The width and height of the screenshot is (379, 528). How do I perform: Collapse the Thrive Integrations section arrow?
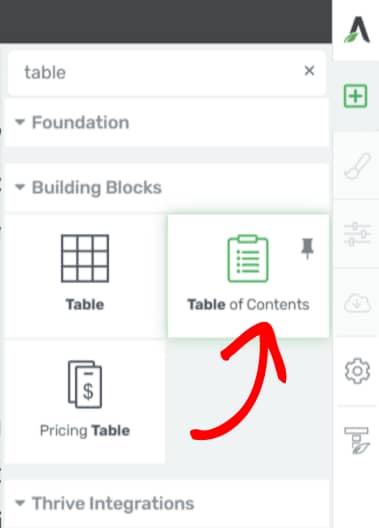tap(20, 503)
